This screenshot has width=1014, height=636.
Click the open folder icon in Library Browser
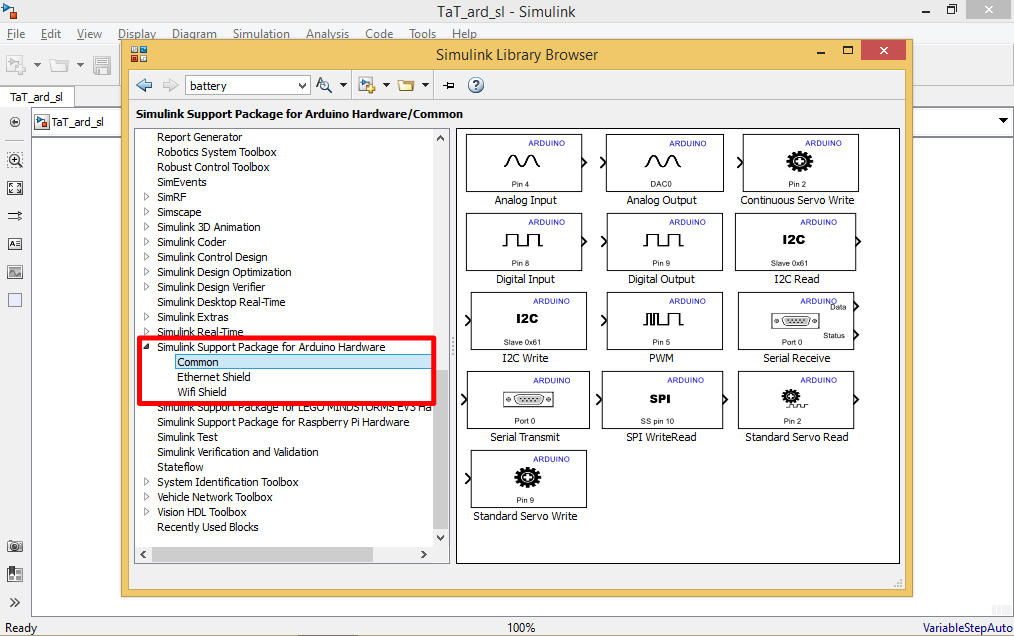405,85
